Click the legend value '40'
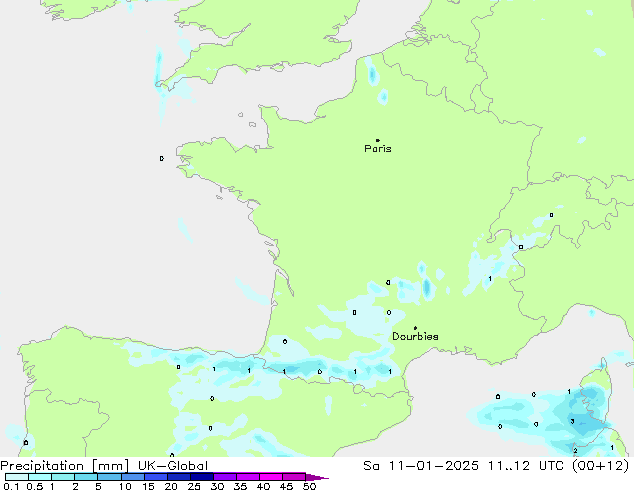Screen dimensions: 634x490 [263, 486]
